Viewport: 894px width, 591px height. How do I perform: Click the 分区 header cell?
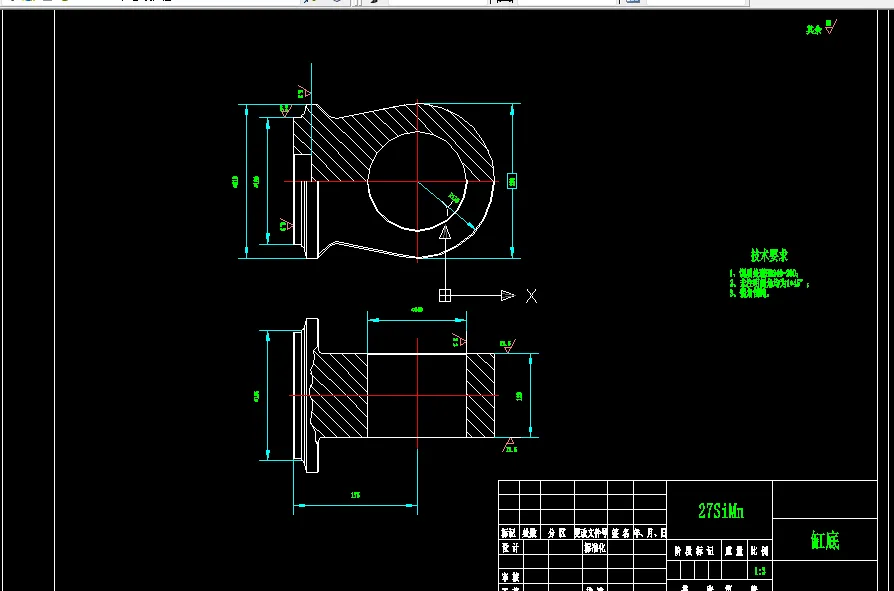[557, 533]
